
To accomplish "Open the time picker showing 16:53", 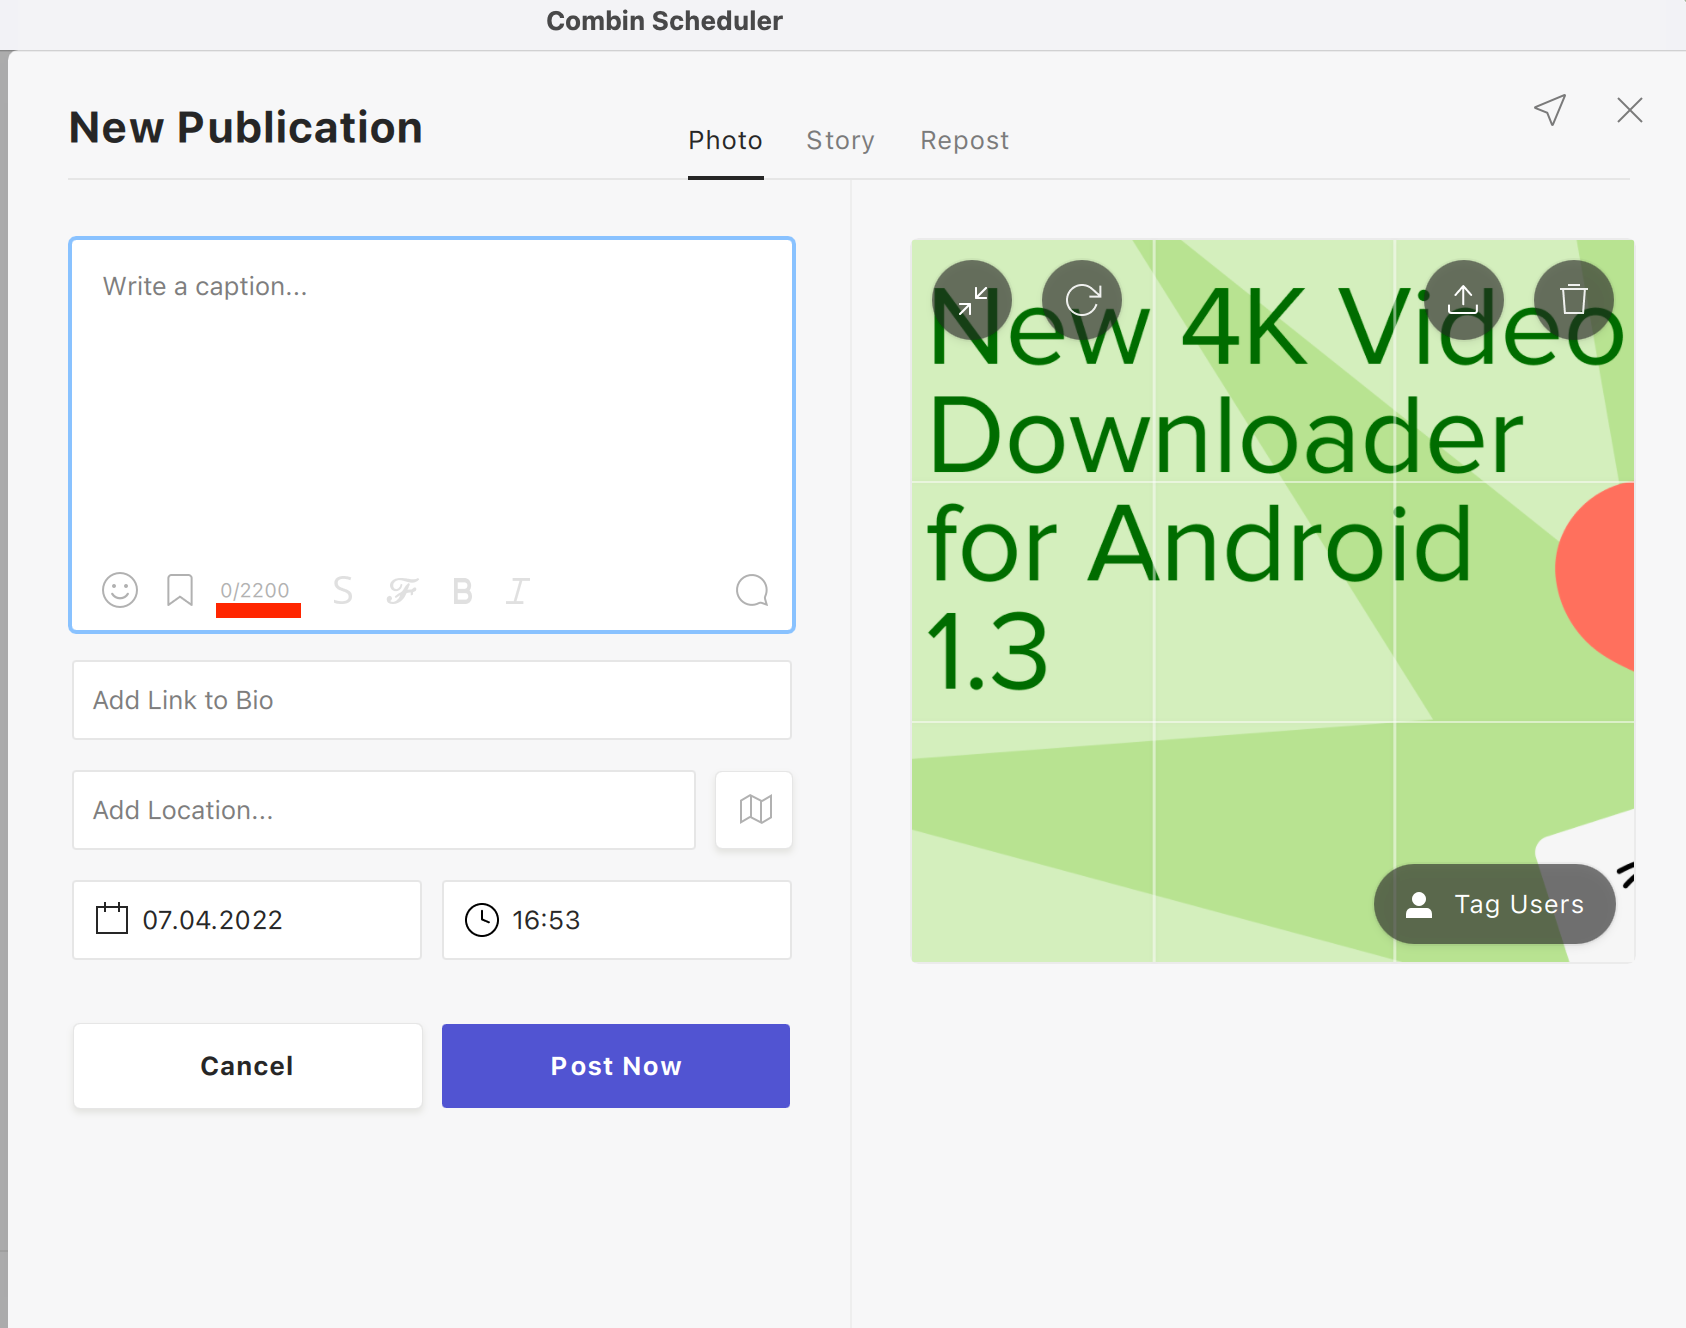I will tap(616, 920).
